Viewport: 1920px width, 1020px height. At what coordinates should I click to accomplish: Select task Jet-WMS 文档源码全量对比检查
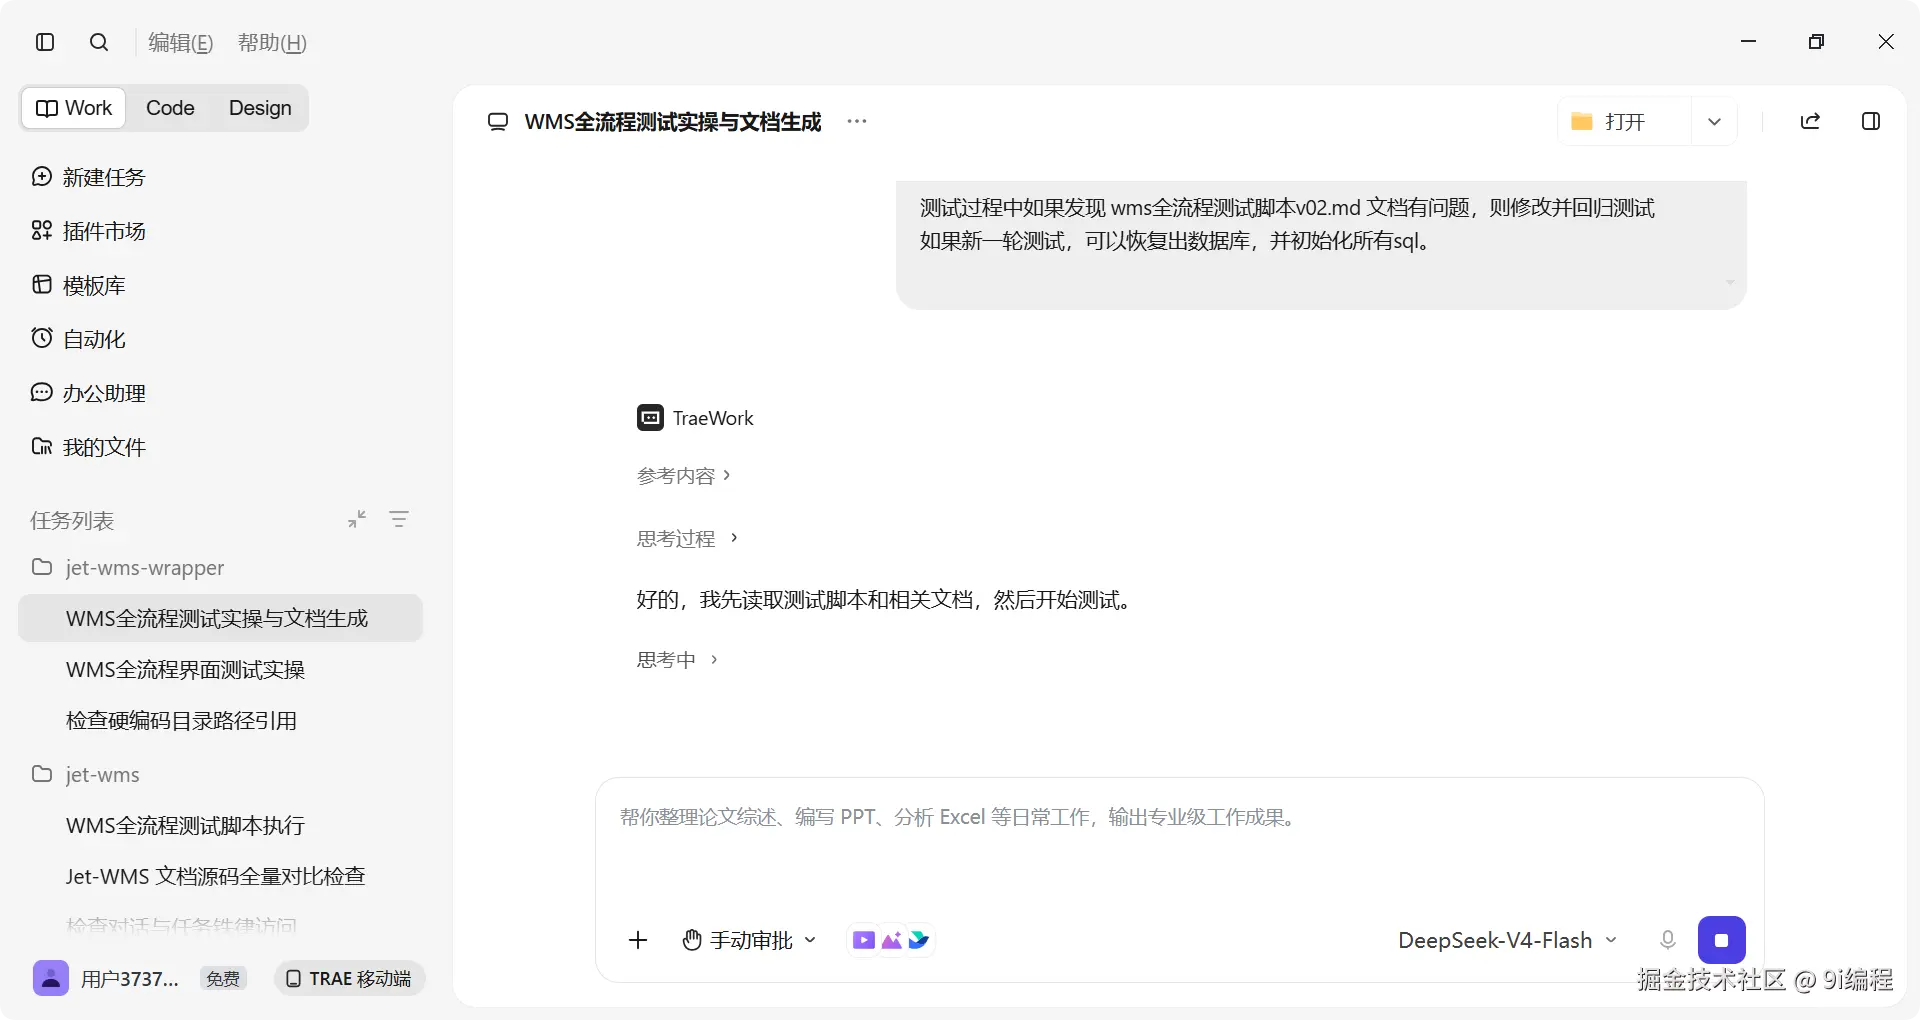point(215,876)
